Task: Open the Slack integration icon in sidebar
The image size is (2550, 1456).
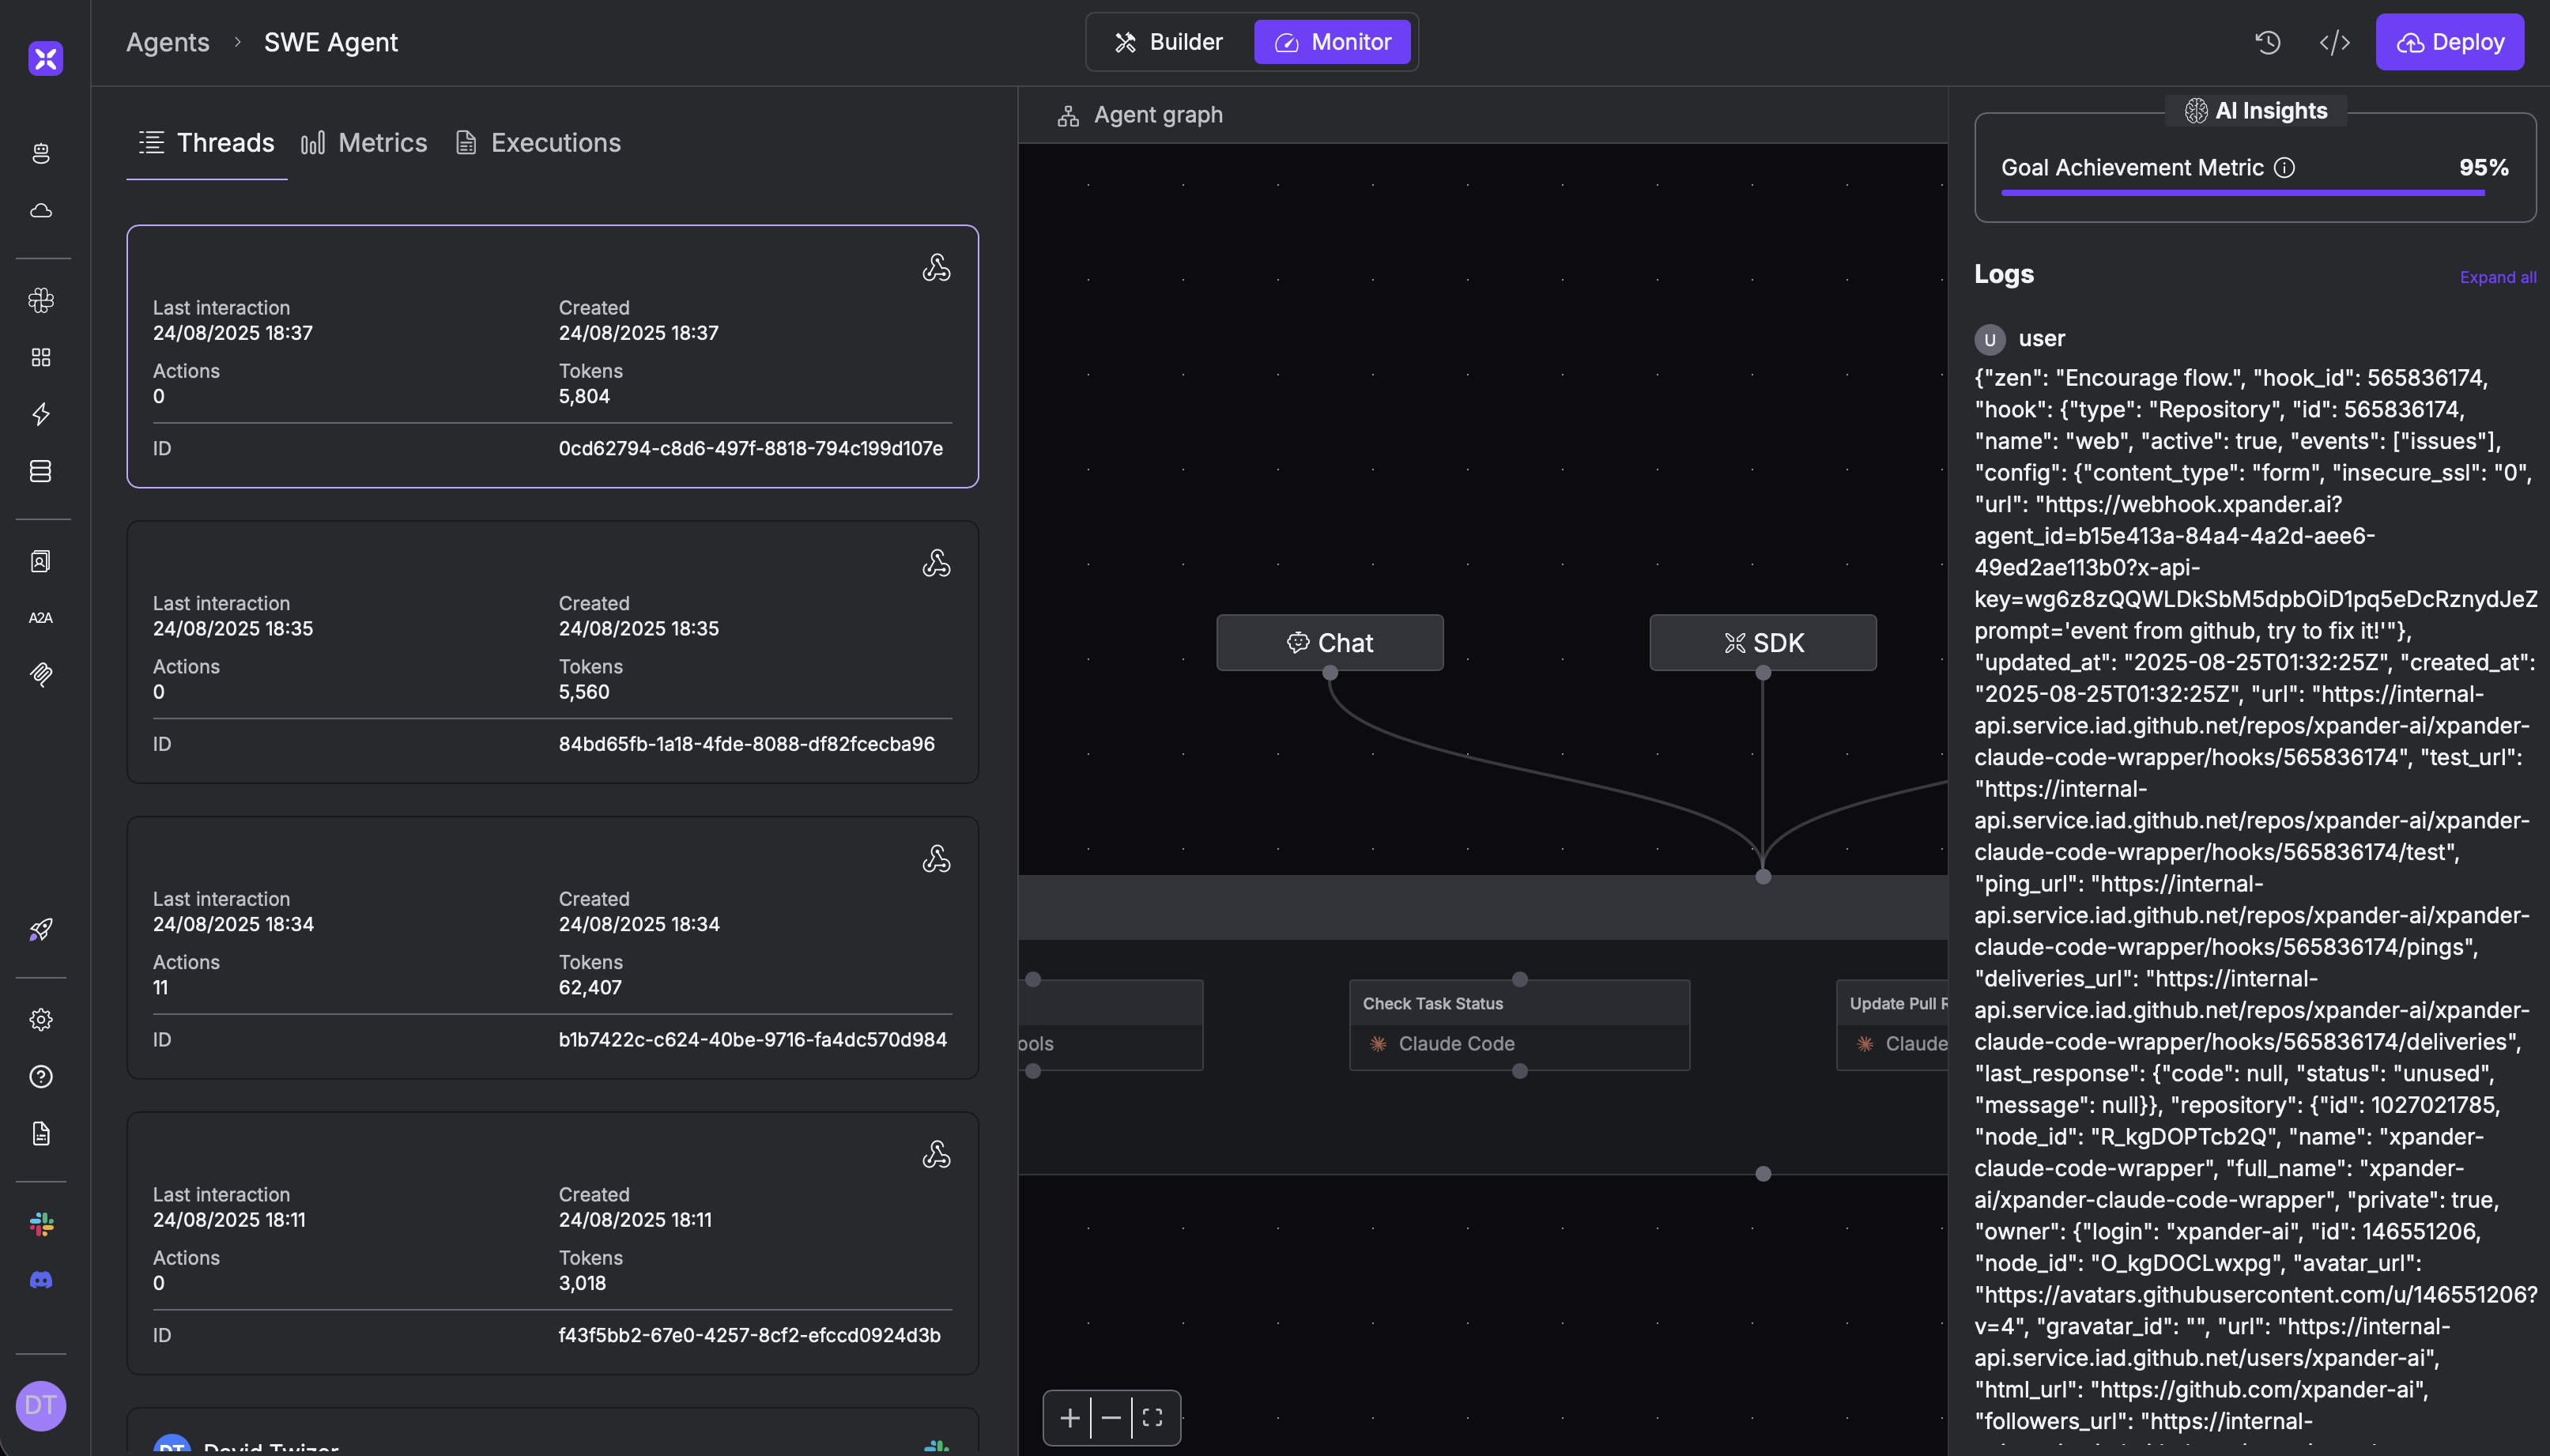Action: 40,1224
